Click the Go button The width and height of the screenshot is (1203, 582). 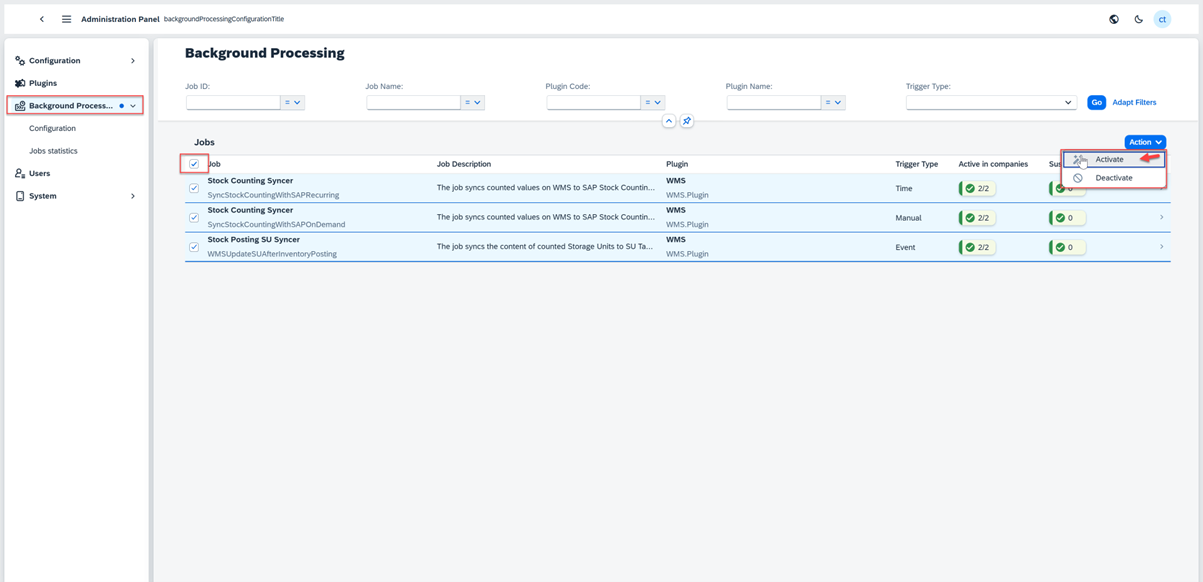tap(1096, 101)
